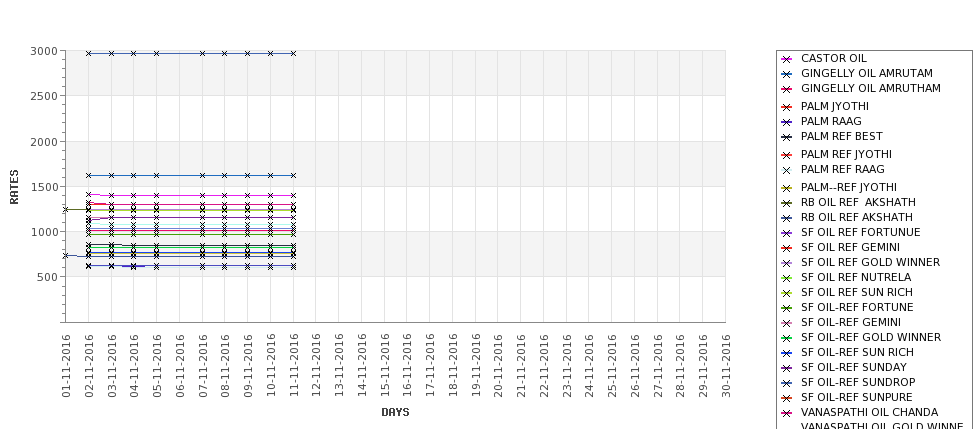This screenshot has height=429, width=975.
Task: Click the 04-11-2016 date label
Action: pos(134,366)
